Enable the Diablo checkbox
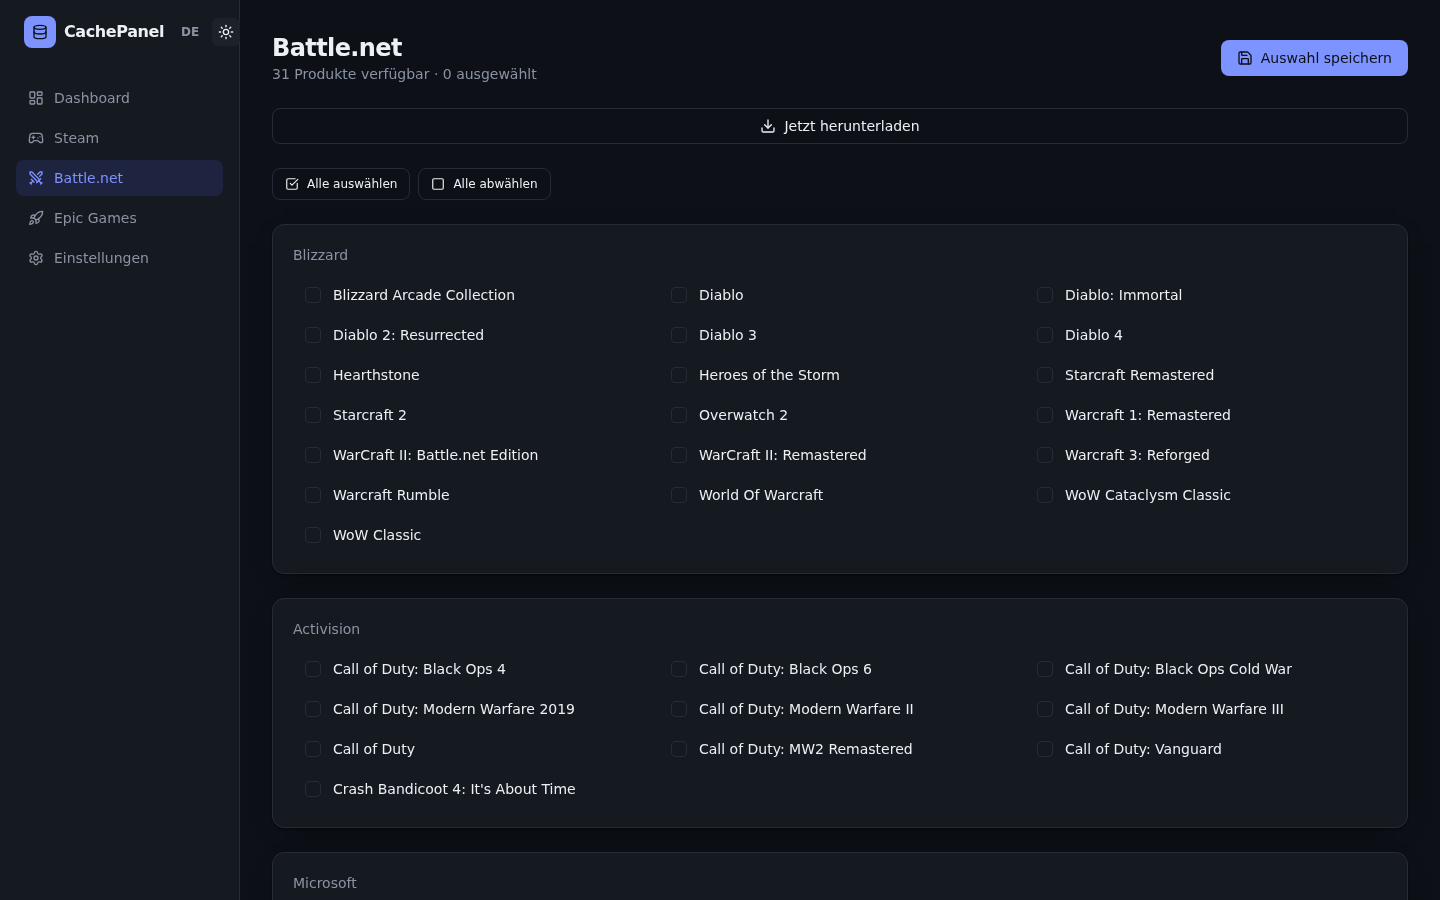Viewport: 1440px width, 900px height. coord(679,295)
